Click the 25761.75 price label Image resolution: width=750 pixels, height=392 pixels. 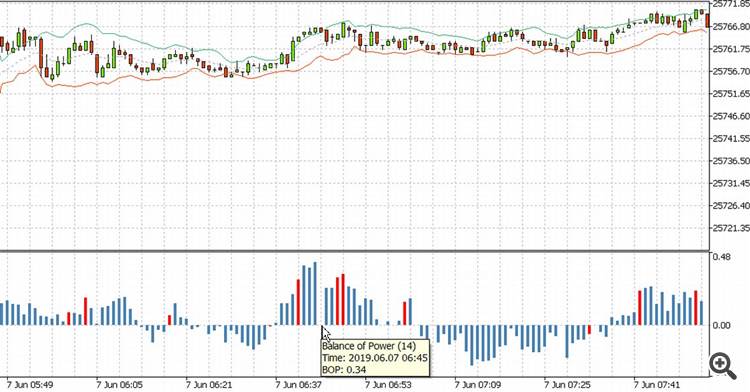[731, 49]
